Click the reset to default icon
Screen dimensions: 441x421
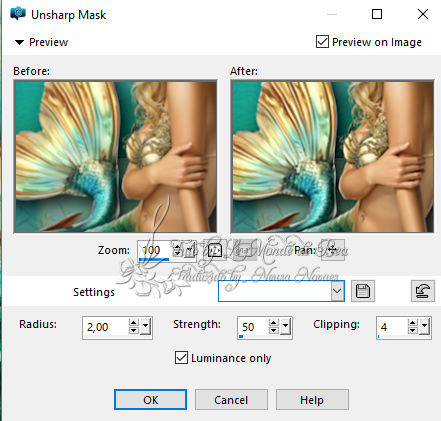[x=423, y=291]
